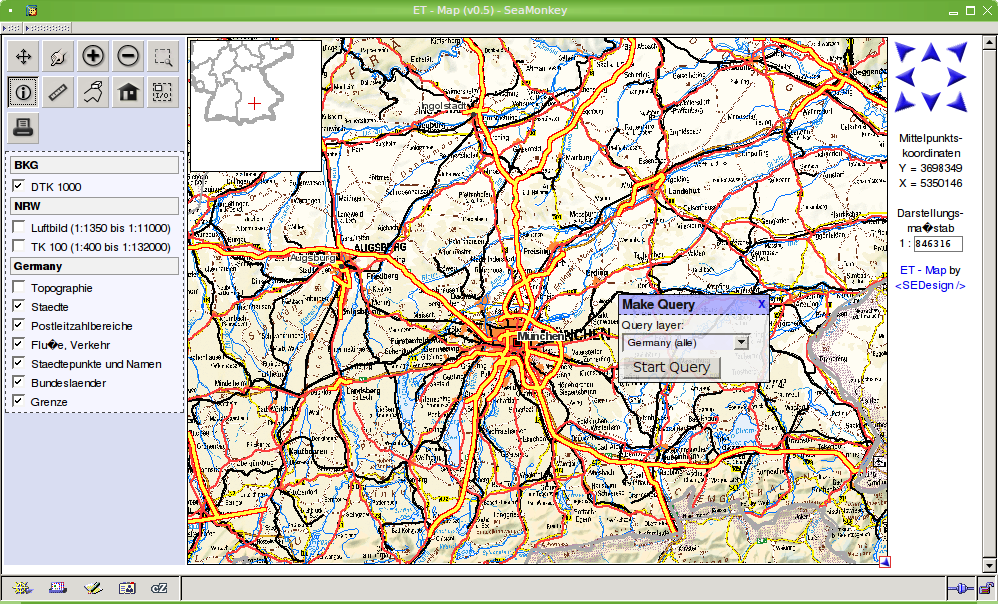998x604 pixels.
Task: Enable the Luftbild layer checkbox
Action: tap(19, 227)
